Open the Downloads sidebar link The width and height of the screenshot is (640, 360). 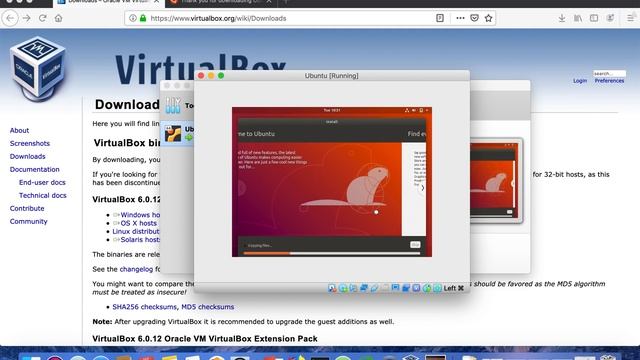coord(27,156)
